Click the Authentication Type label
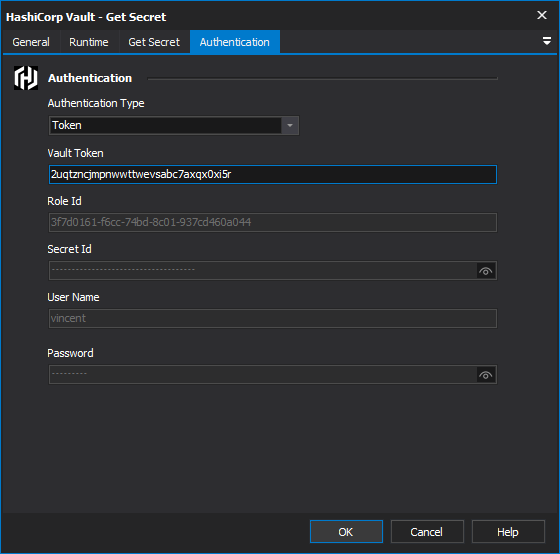The height and width of the screenshot is (554, 560). tap(96, 103)
